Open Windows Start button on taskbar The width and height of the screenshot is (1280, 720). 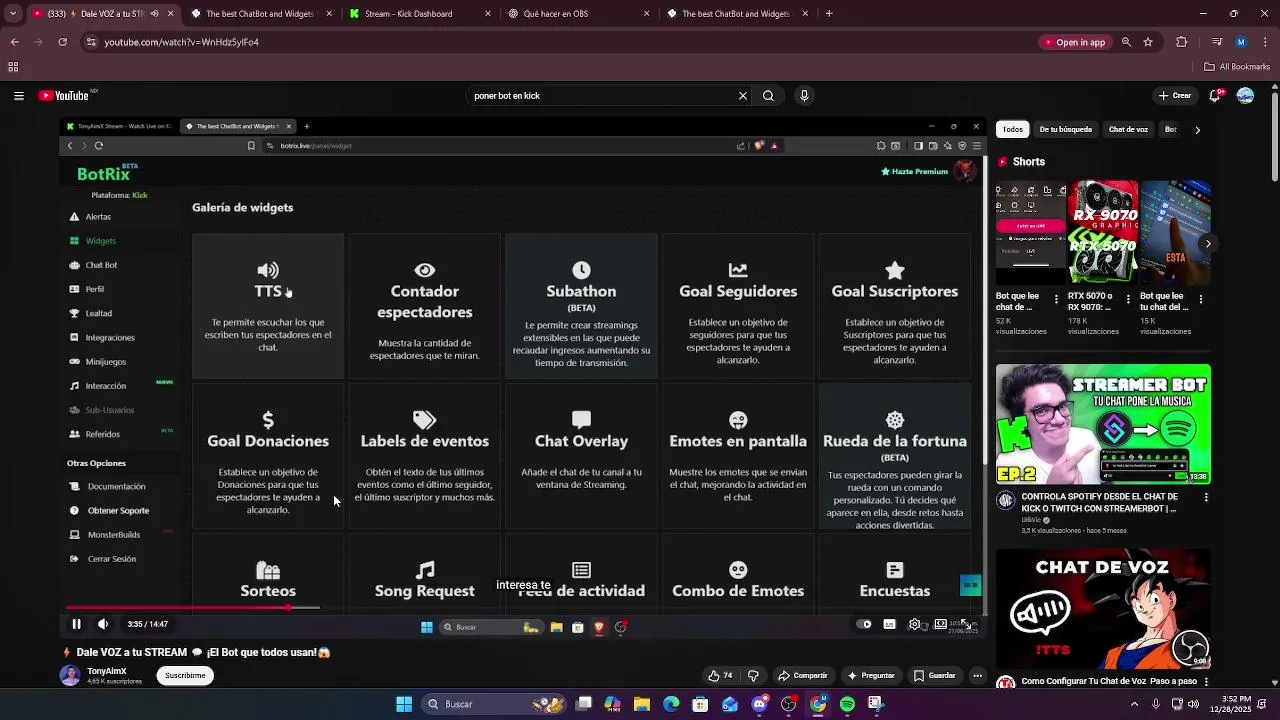(x=404, y=704)
